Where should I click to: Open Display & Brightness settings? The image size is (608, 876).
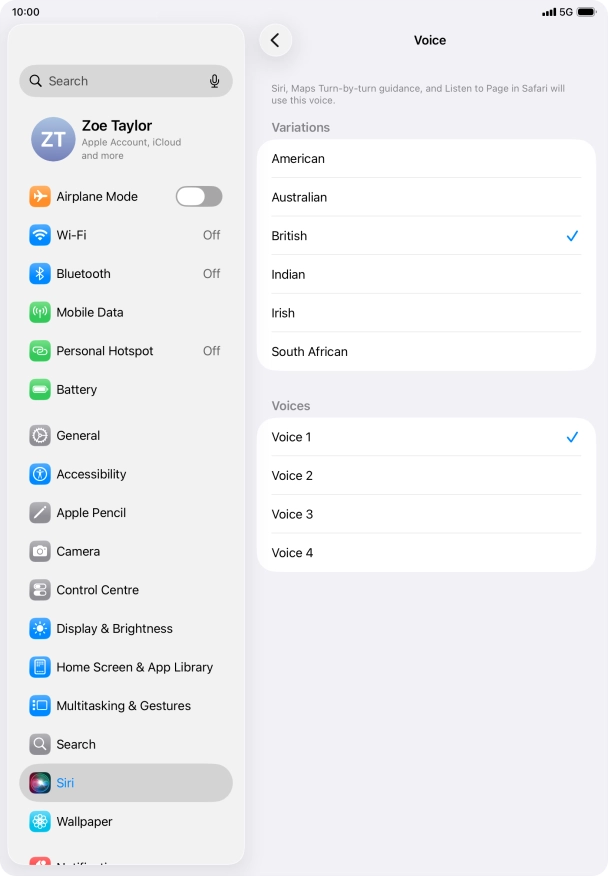click(126, 629)
